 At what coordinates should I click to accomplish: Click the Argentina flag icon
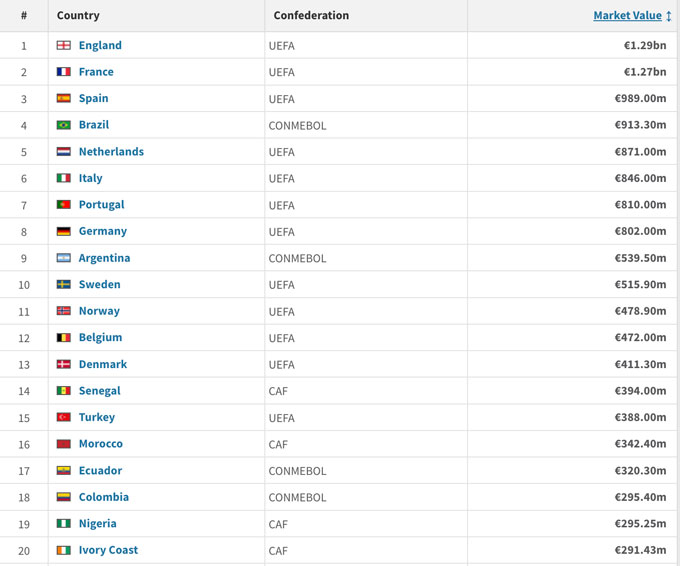(64, 258)
